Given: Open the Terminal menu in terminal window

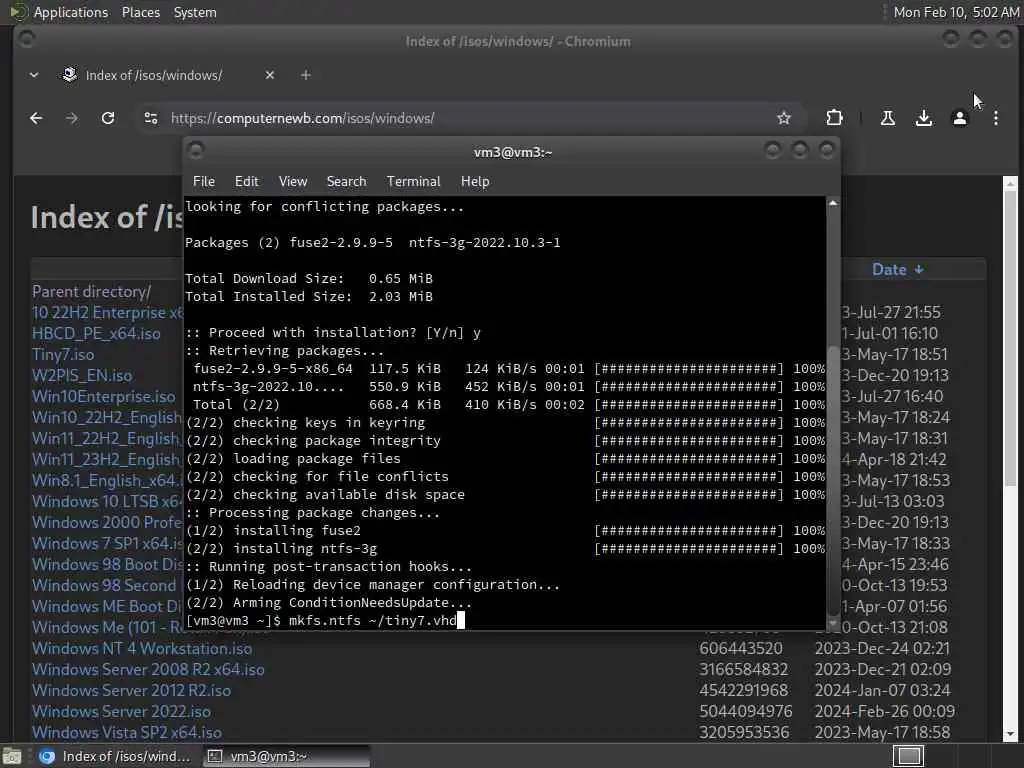Looking at the screenshot, I should 413,182.
